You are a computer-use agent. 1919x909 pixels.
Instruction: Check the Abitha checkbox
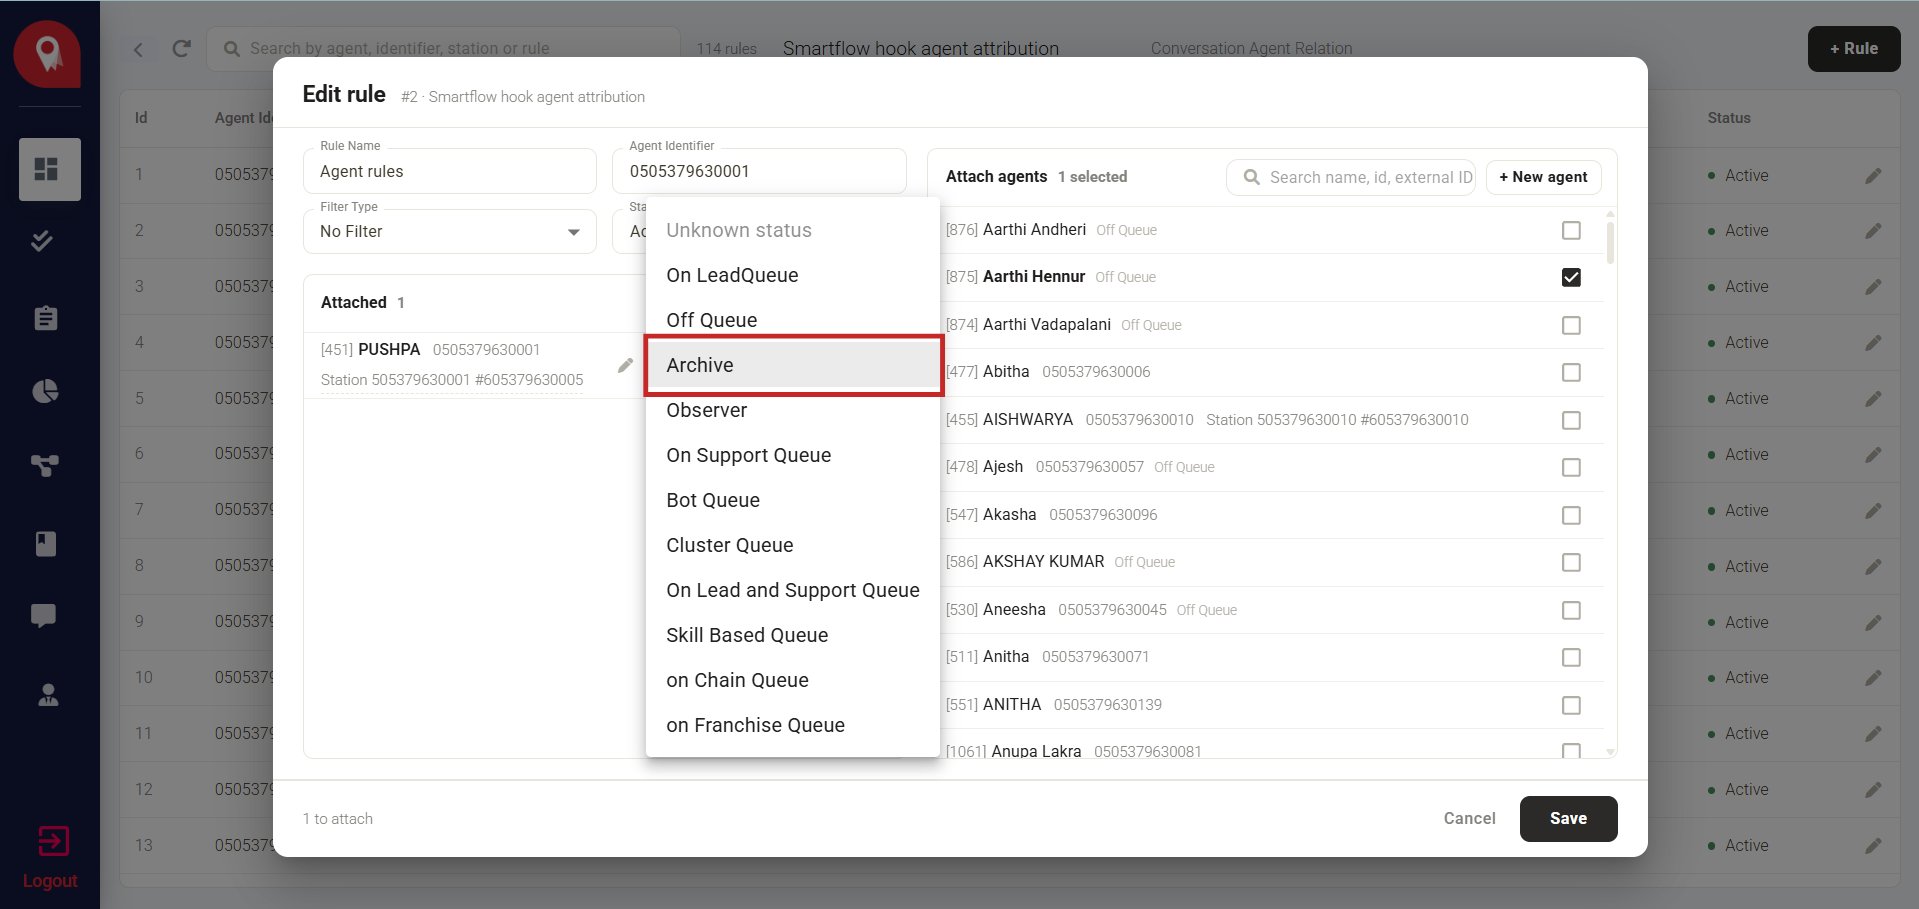1571,372
